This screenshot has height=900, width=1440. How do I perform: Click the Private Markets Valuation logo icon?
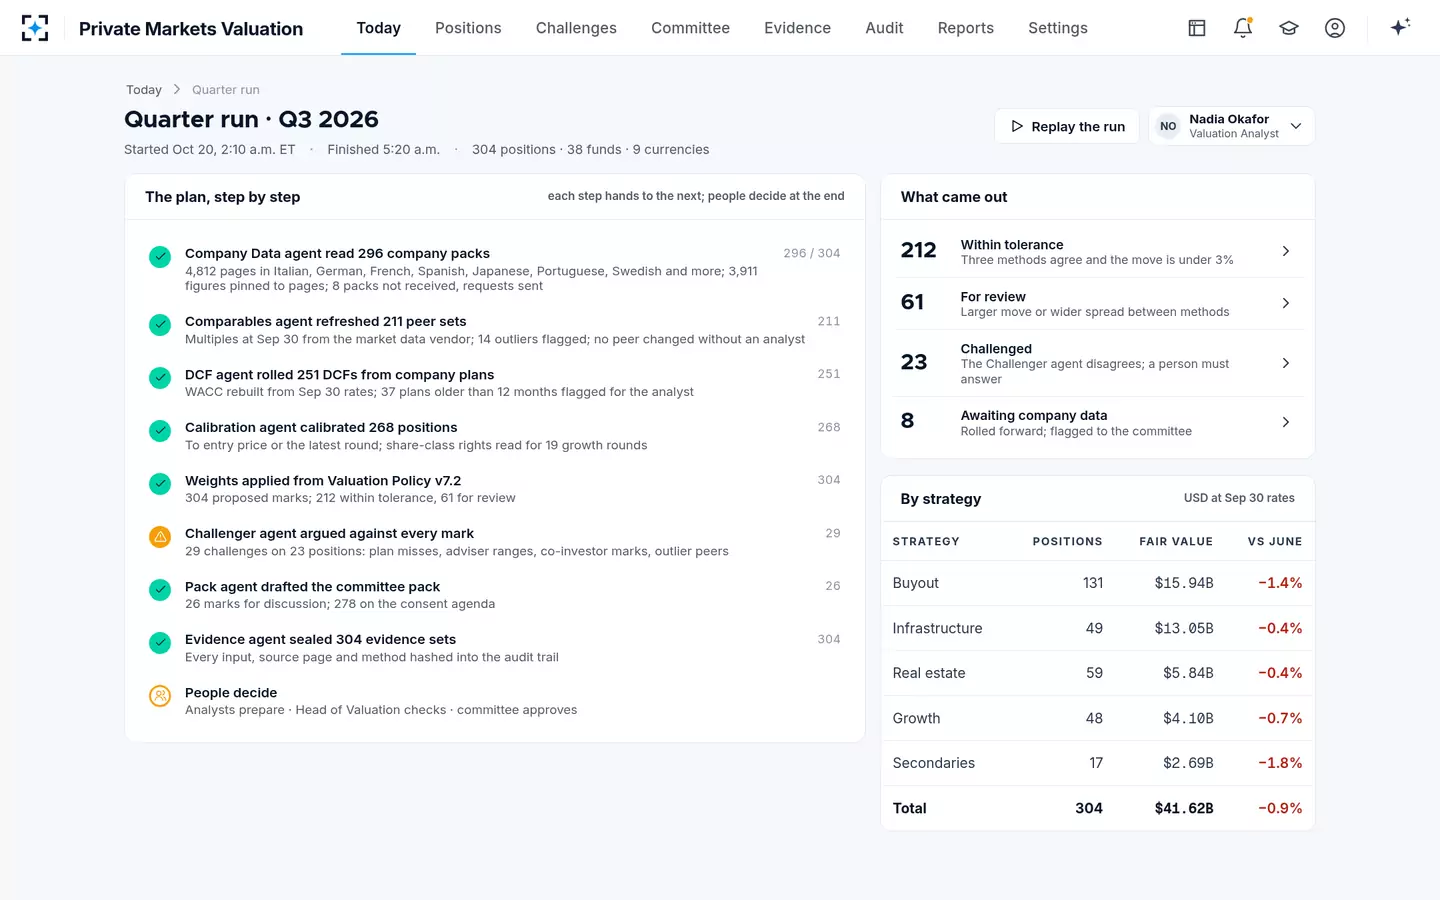pyautogui.click(x=35, y=28)
